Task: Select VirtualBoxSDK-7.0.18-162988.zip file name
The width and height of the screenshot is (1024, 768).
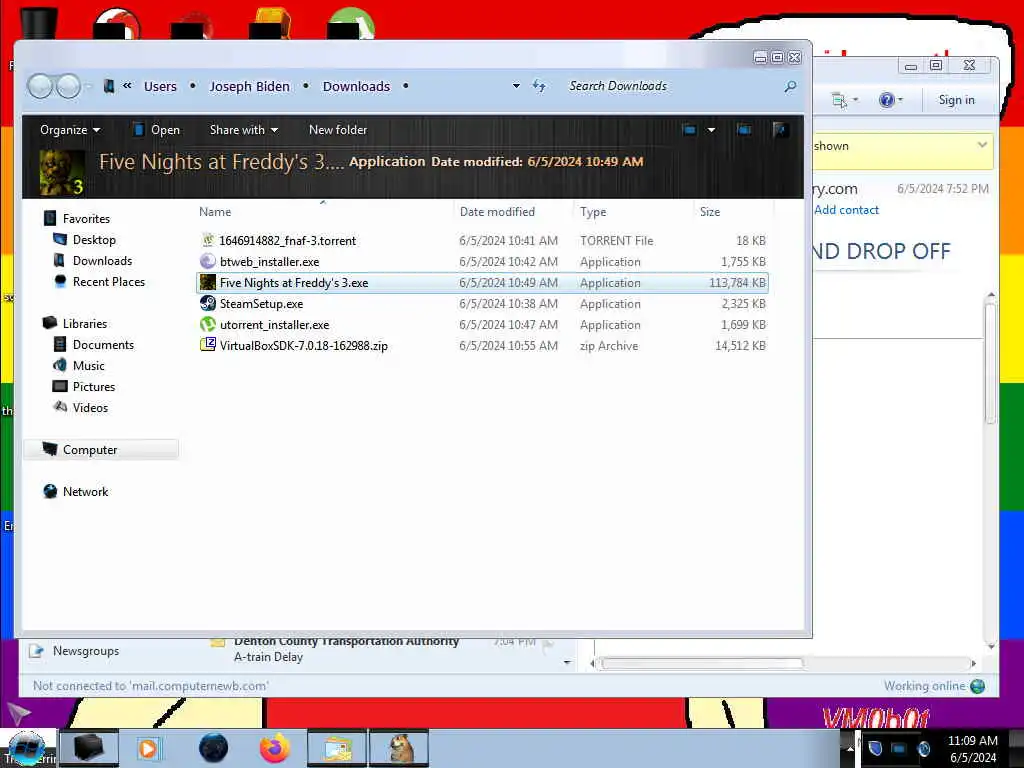Action: 304,345
